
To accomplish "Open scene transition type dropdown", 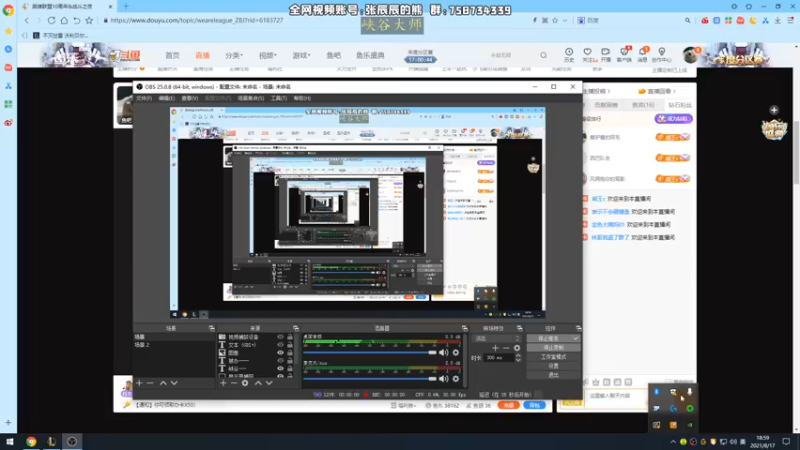I will pyautogui.click(x=497, y=338).
